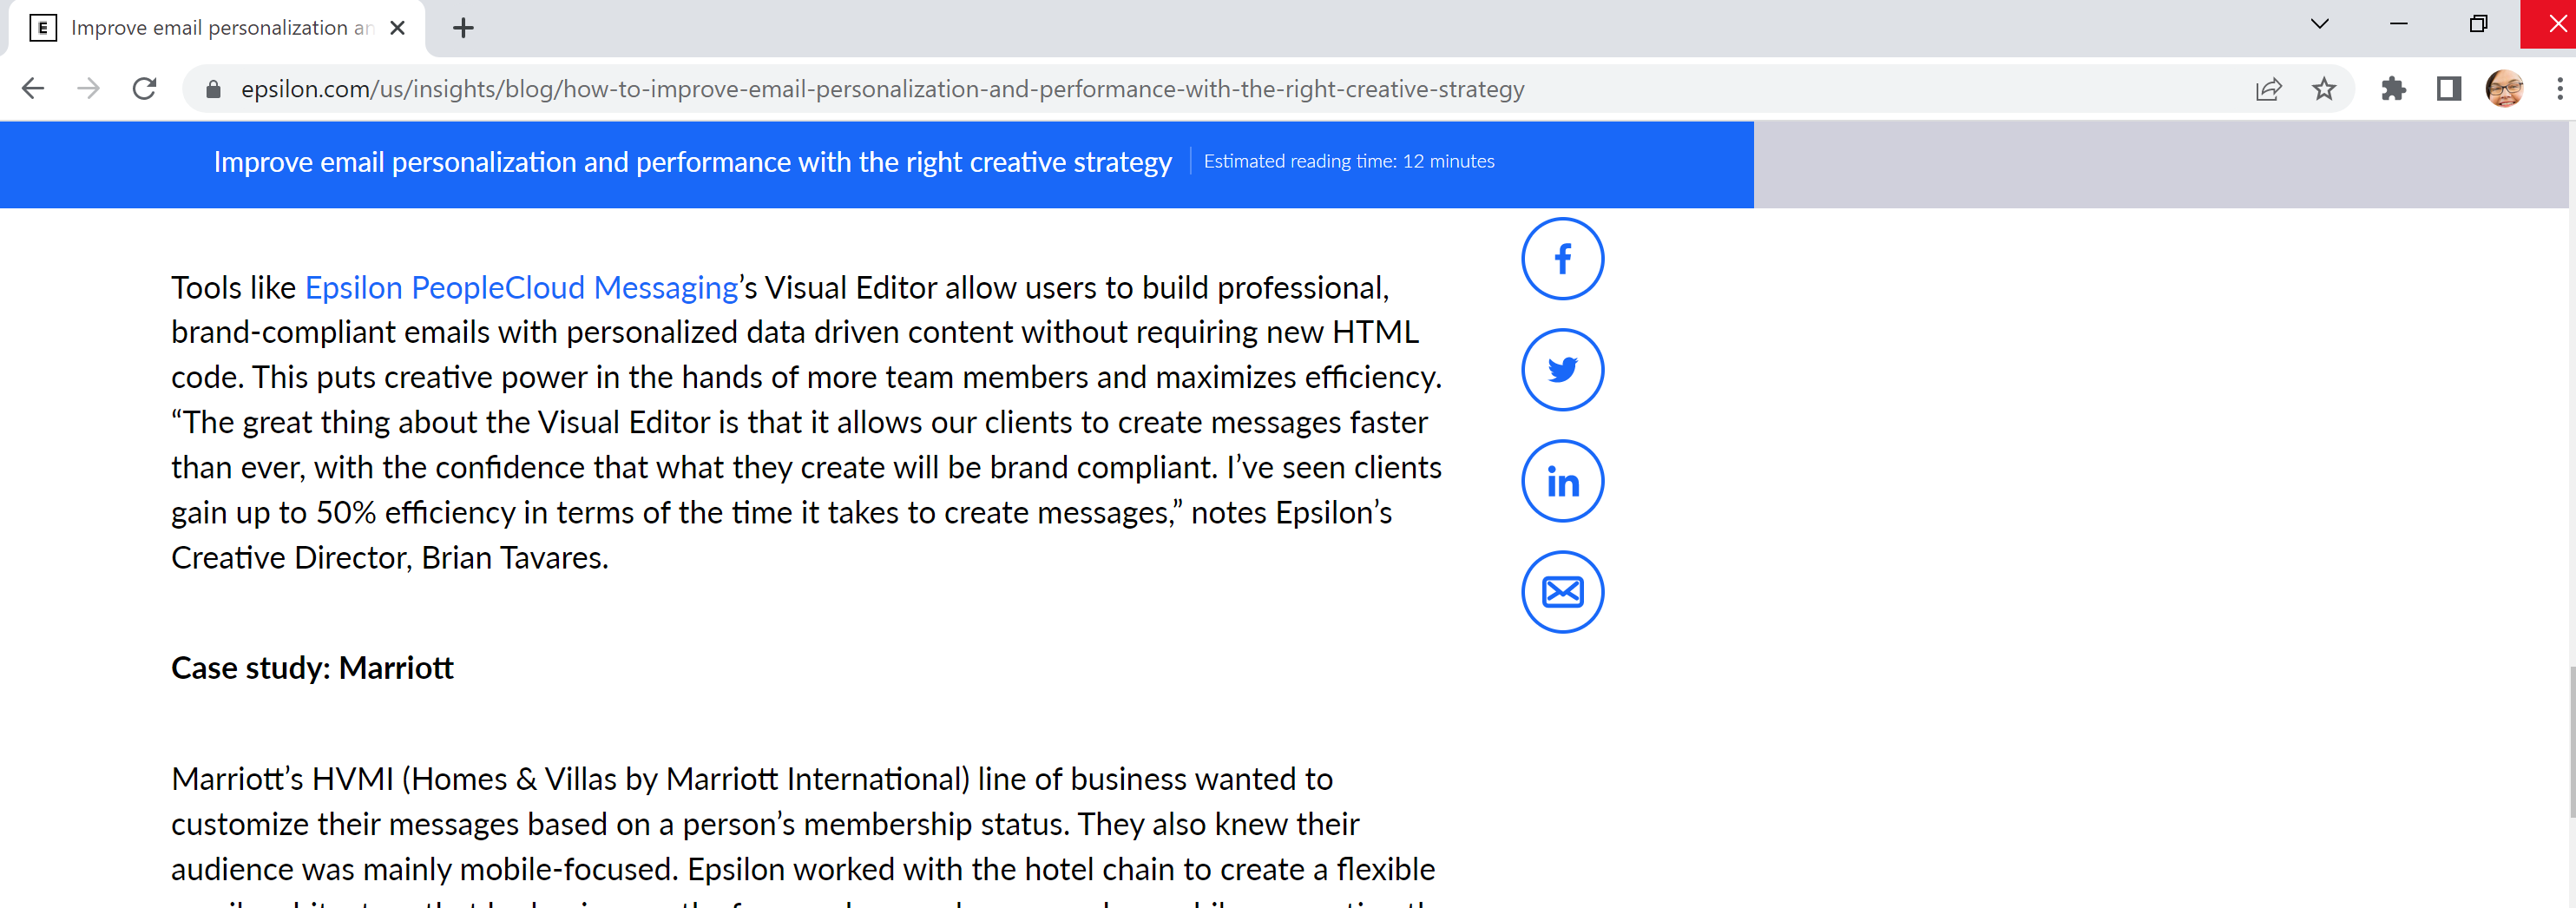
Task: Open tab search dropdown chevron
Action: pyautogui.click(x=2319, y=24)
